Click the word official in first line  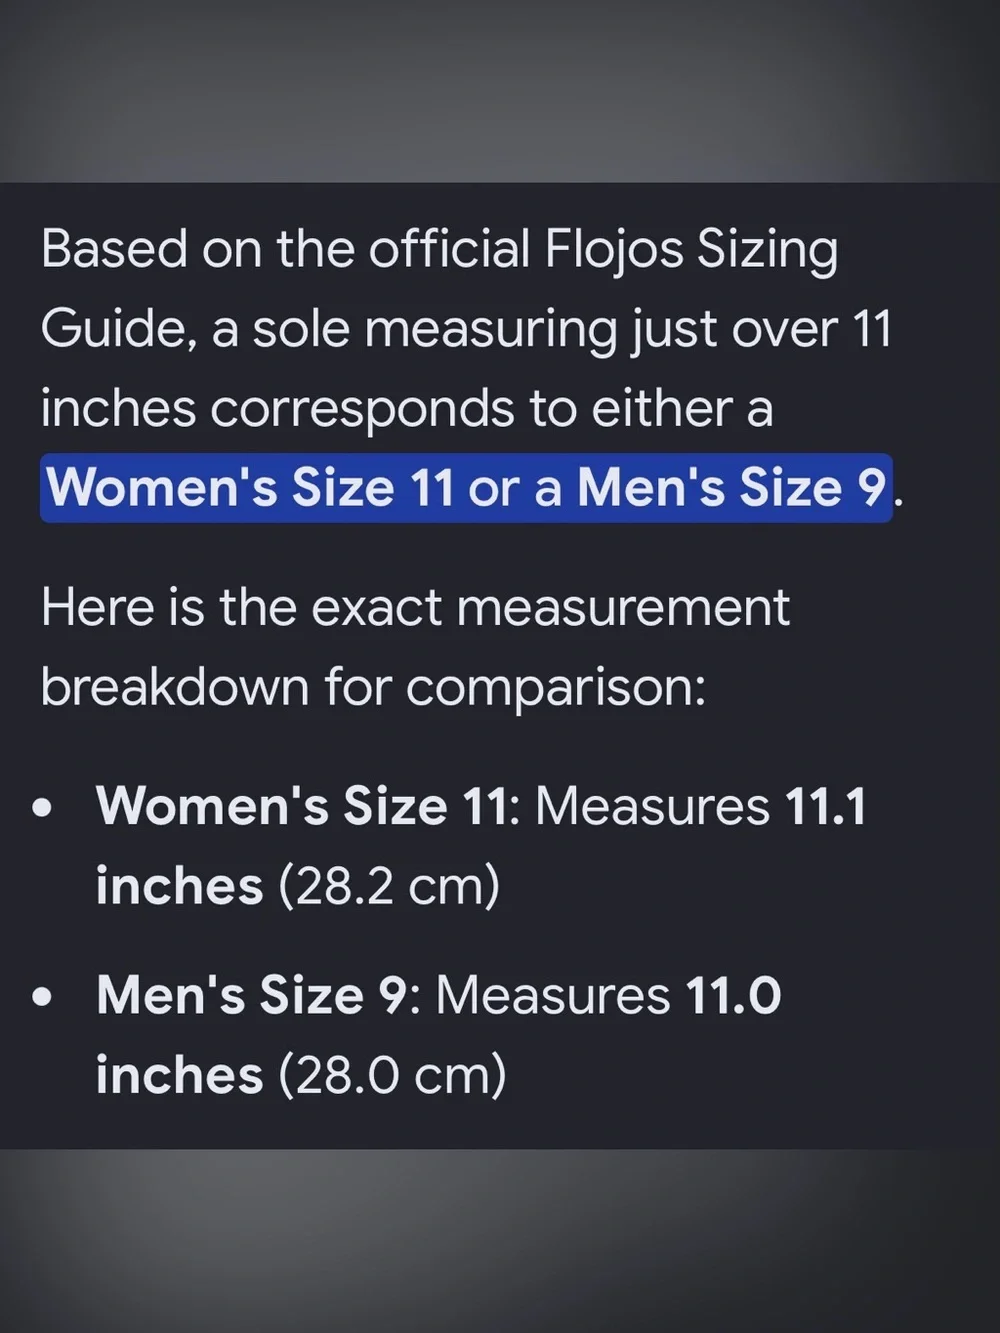[x=449, y=249]
